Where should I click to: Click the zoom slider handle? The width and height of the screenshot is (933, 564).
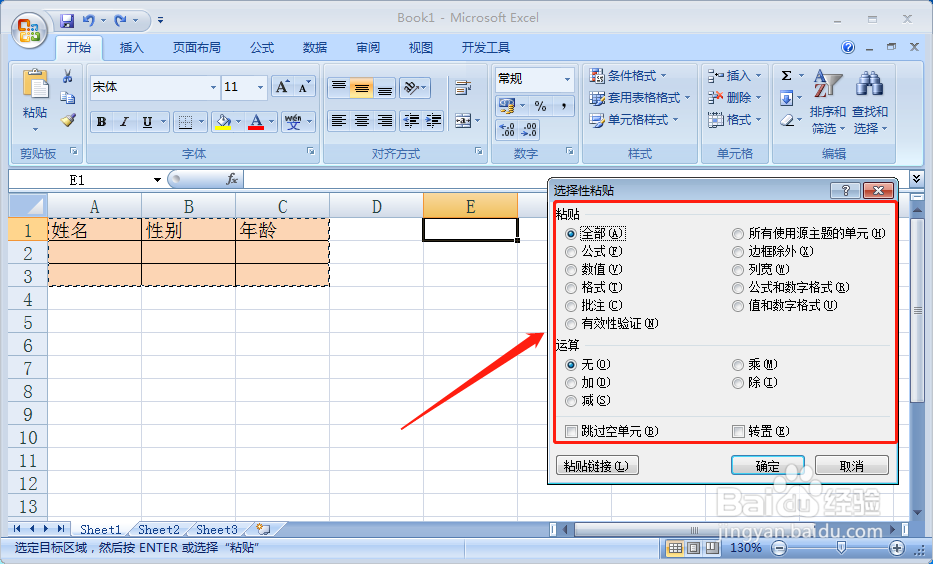point(841,547)
